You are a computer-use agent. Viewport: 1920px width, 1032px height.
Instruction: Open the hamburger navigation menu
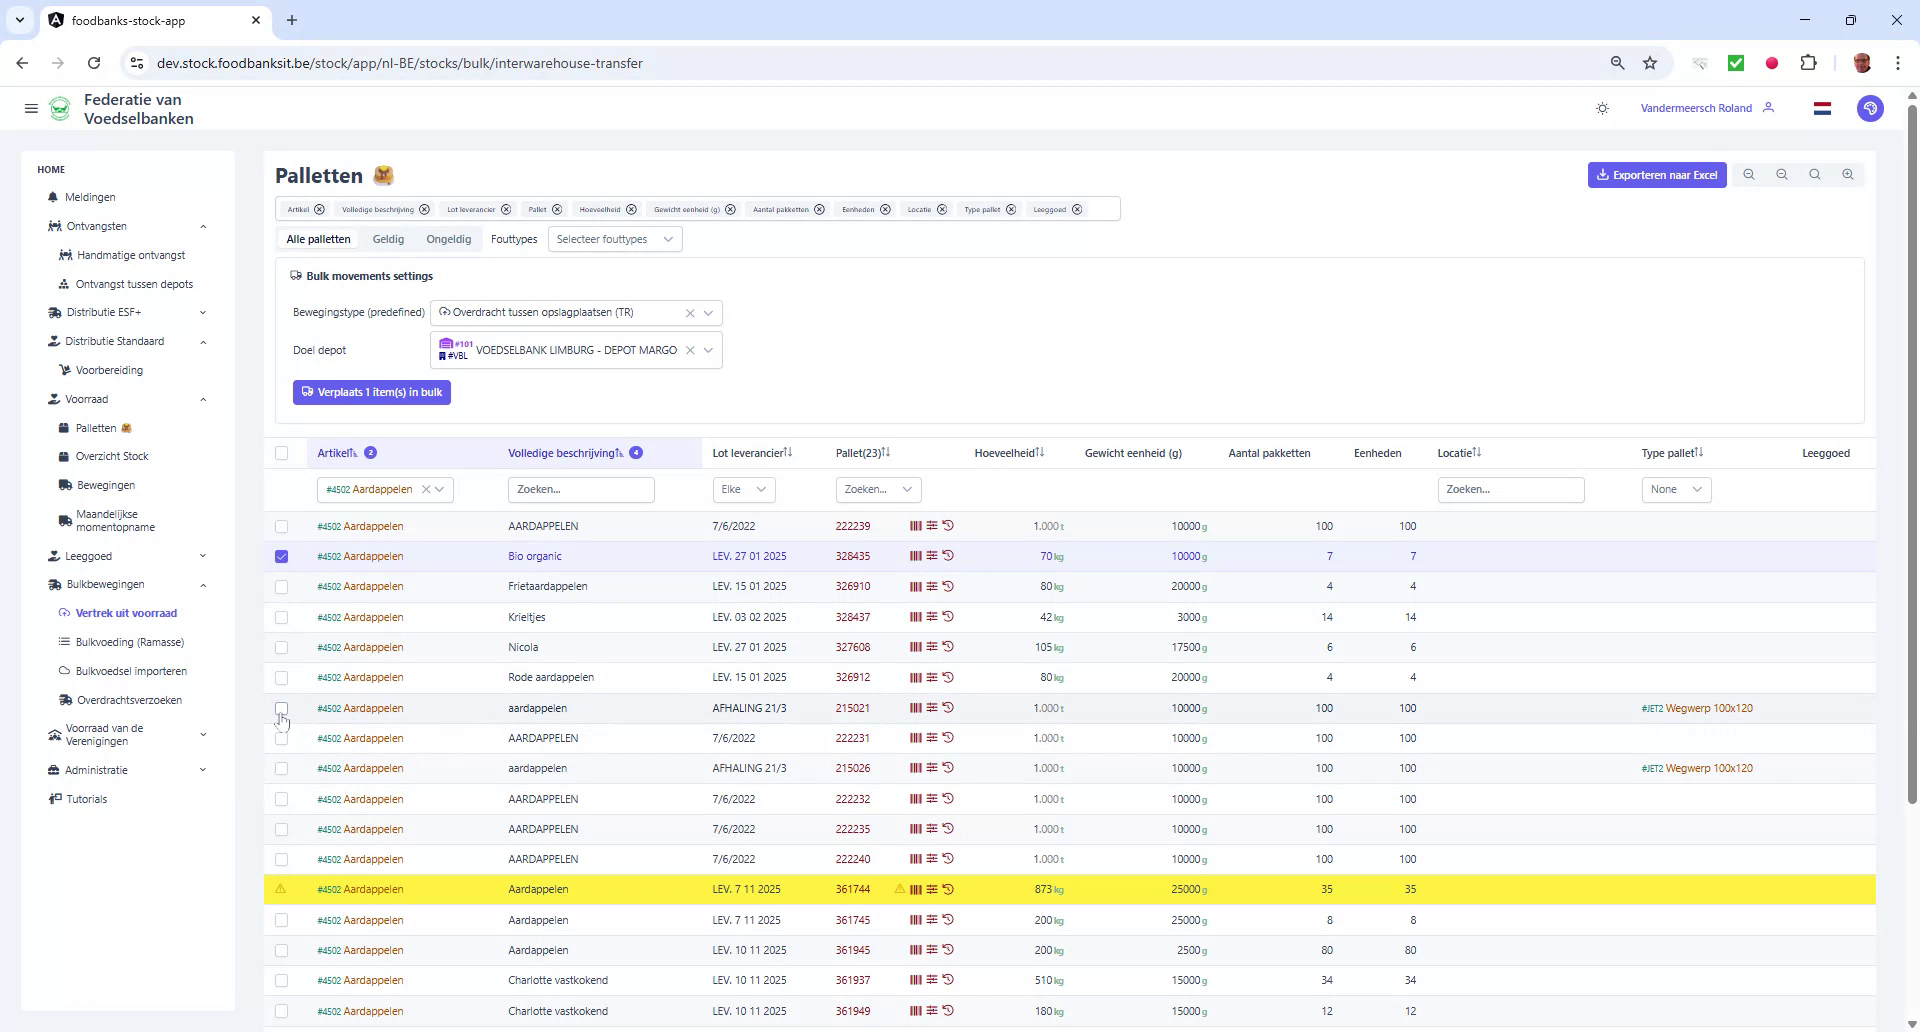(30, 108)
